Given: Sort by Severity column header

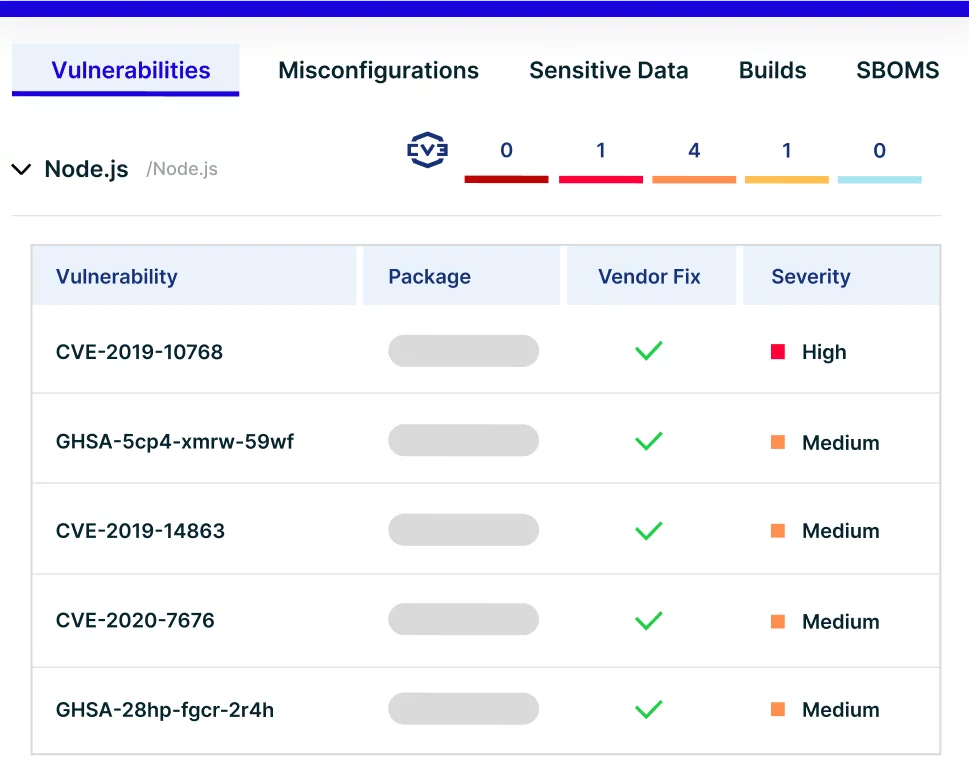Looking at the screenshot, I should (810, 276).
